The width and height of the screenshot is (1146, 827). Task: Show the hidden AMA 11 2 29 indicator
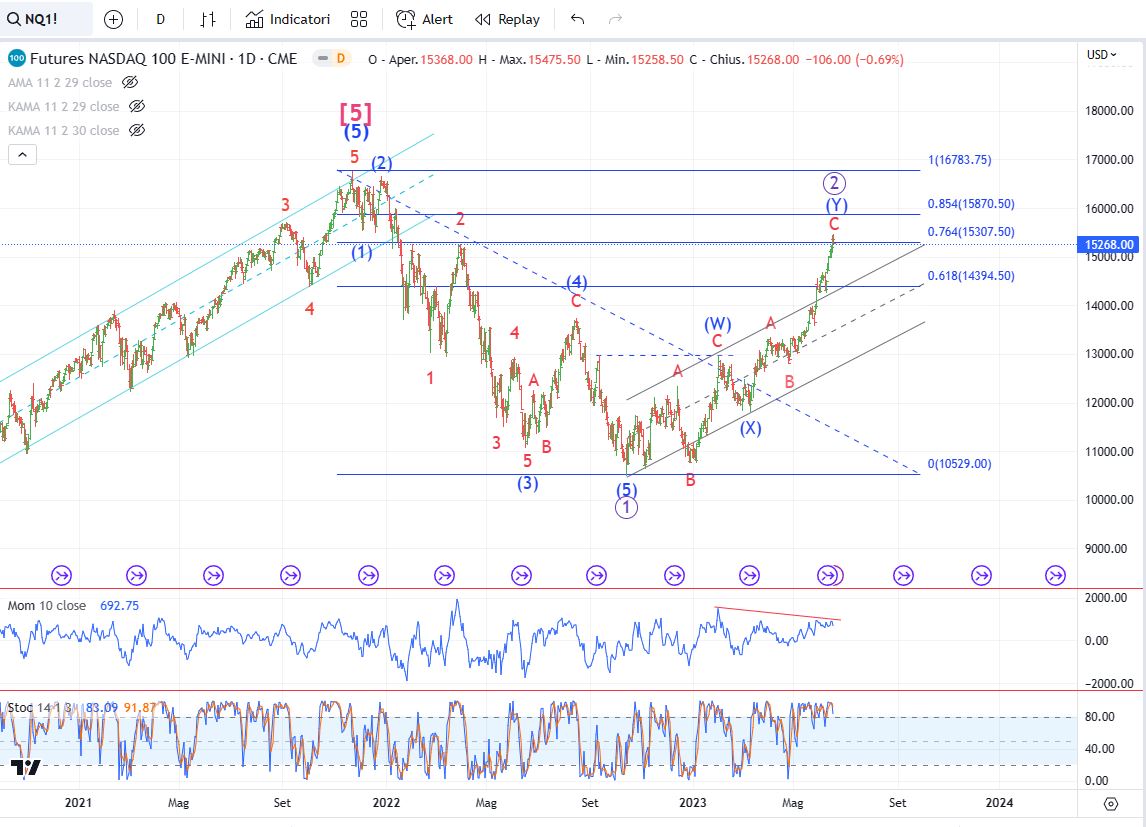point(129,83)
